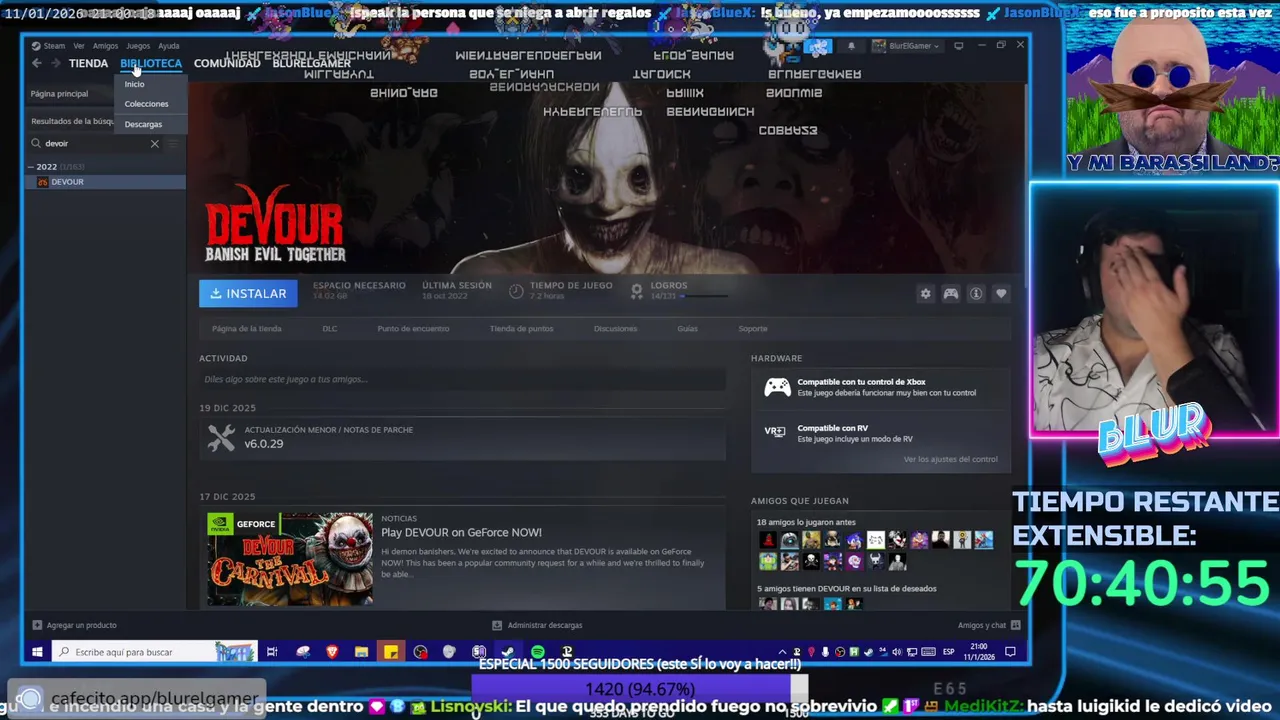Choose Descargas in Biblioteca dropdown
Viewport: 1280px width, 720px height.
point(143,124)
